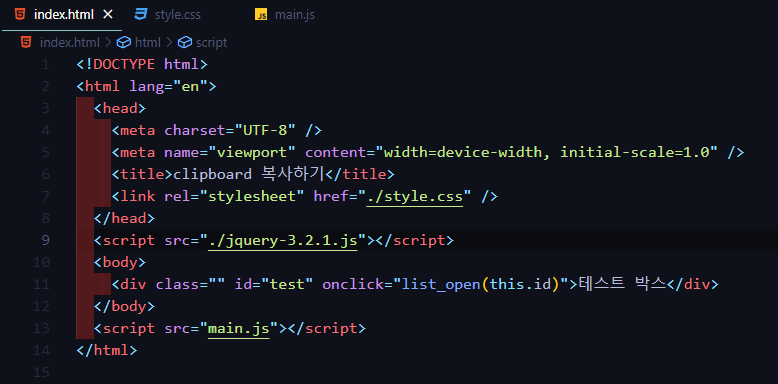Click the "width=device-width, initial-scale=1.0" string
Screen dimensions: 778x384
(x=547, y=152)
